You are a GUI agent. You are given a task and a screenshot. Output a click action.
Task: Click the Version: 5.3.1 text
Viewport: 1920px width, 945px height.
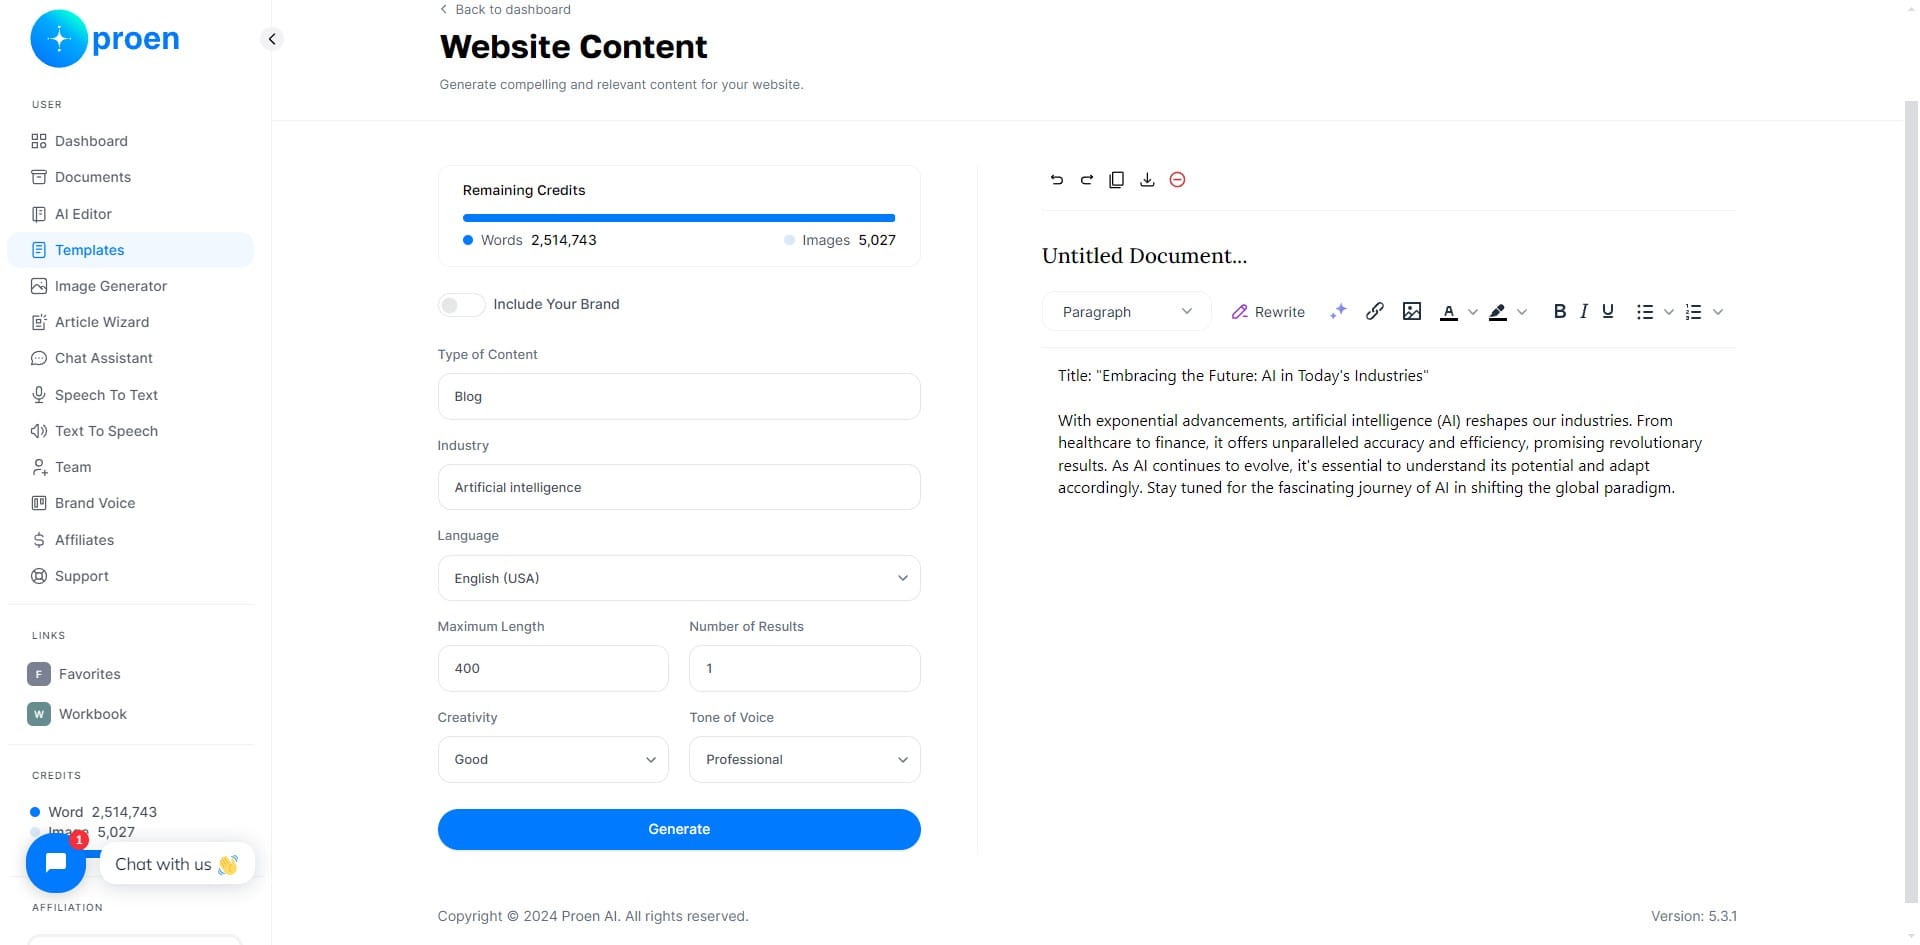tap(1694, 916)
